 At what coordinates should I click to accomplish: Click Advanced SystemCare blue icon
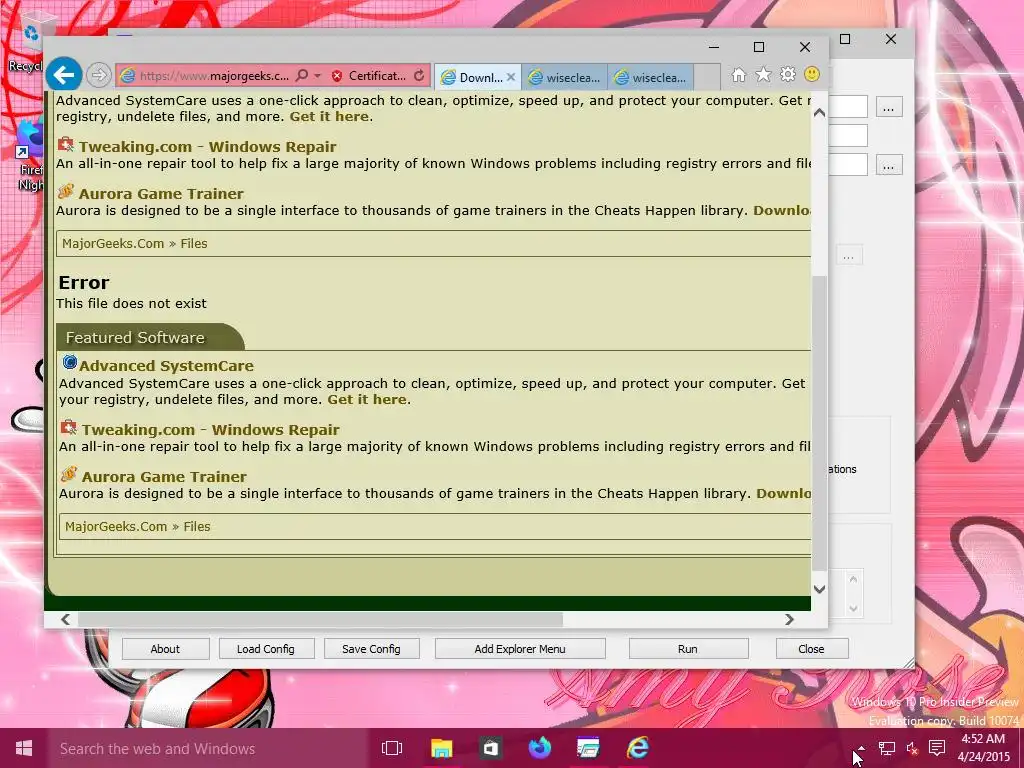tap(69, 362)
